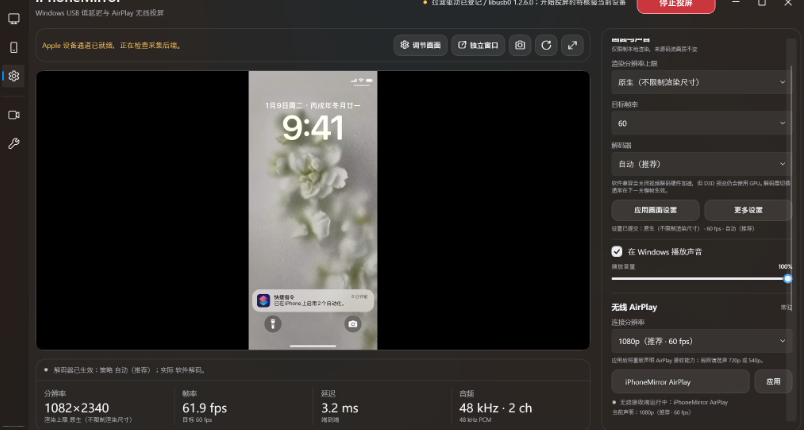
Task: Click the red 停止投屏 stop mirroring button
Action: pyautogui.click(x=676, y=4)
